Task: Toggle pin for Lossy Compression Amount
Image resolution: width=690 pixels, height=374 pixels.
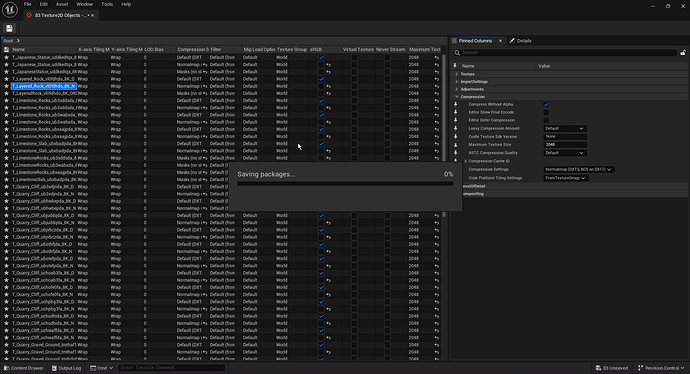Action: tap(455, 128)
